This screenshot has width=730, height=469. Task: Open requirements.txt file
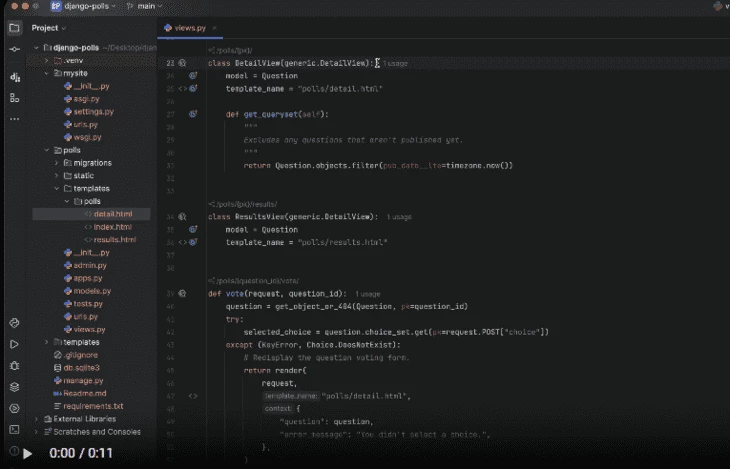[x=88, y=406]
